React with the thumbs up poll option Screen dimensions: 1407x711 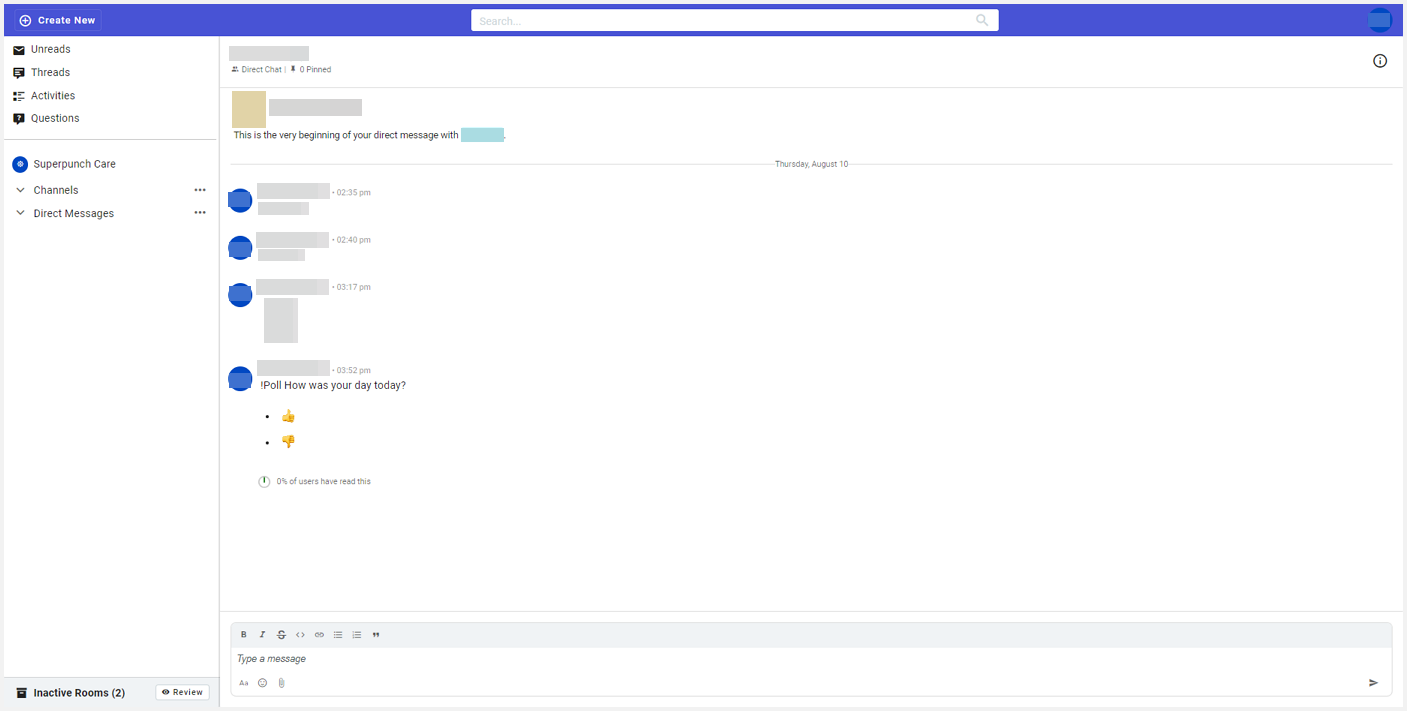tap(288, 415)
